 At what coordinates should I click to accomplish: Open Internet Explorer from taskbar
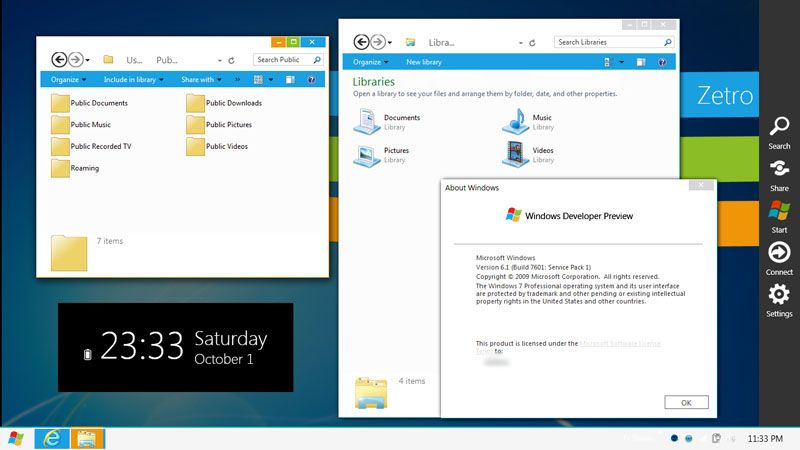(x=52, y=439)
